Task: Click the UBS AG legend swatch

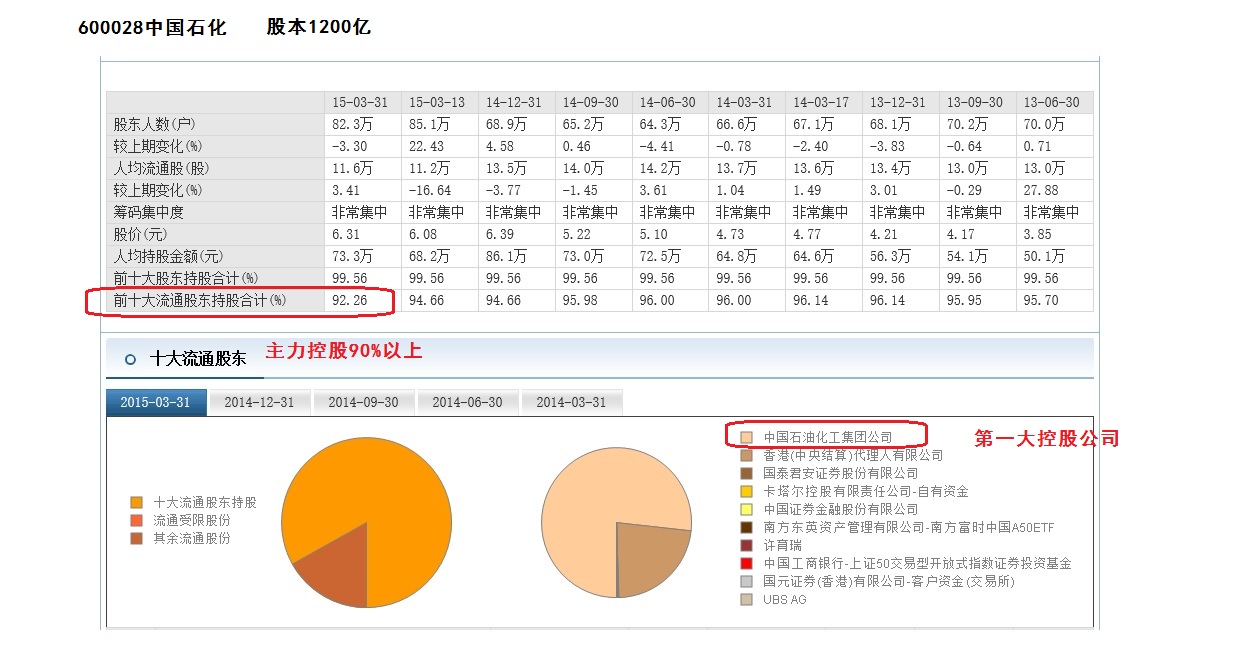Action: pyautogui.click(x=746, y=599)
